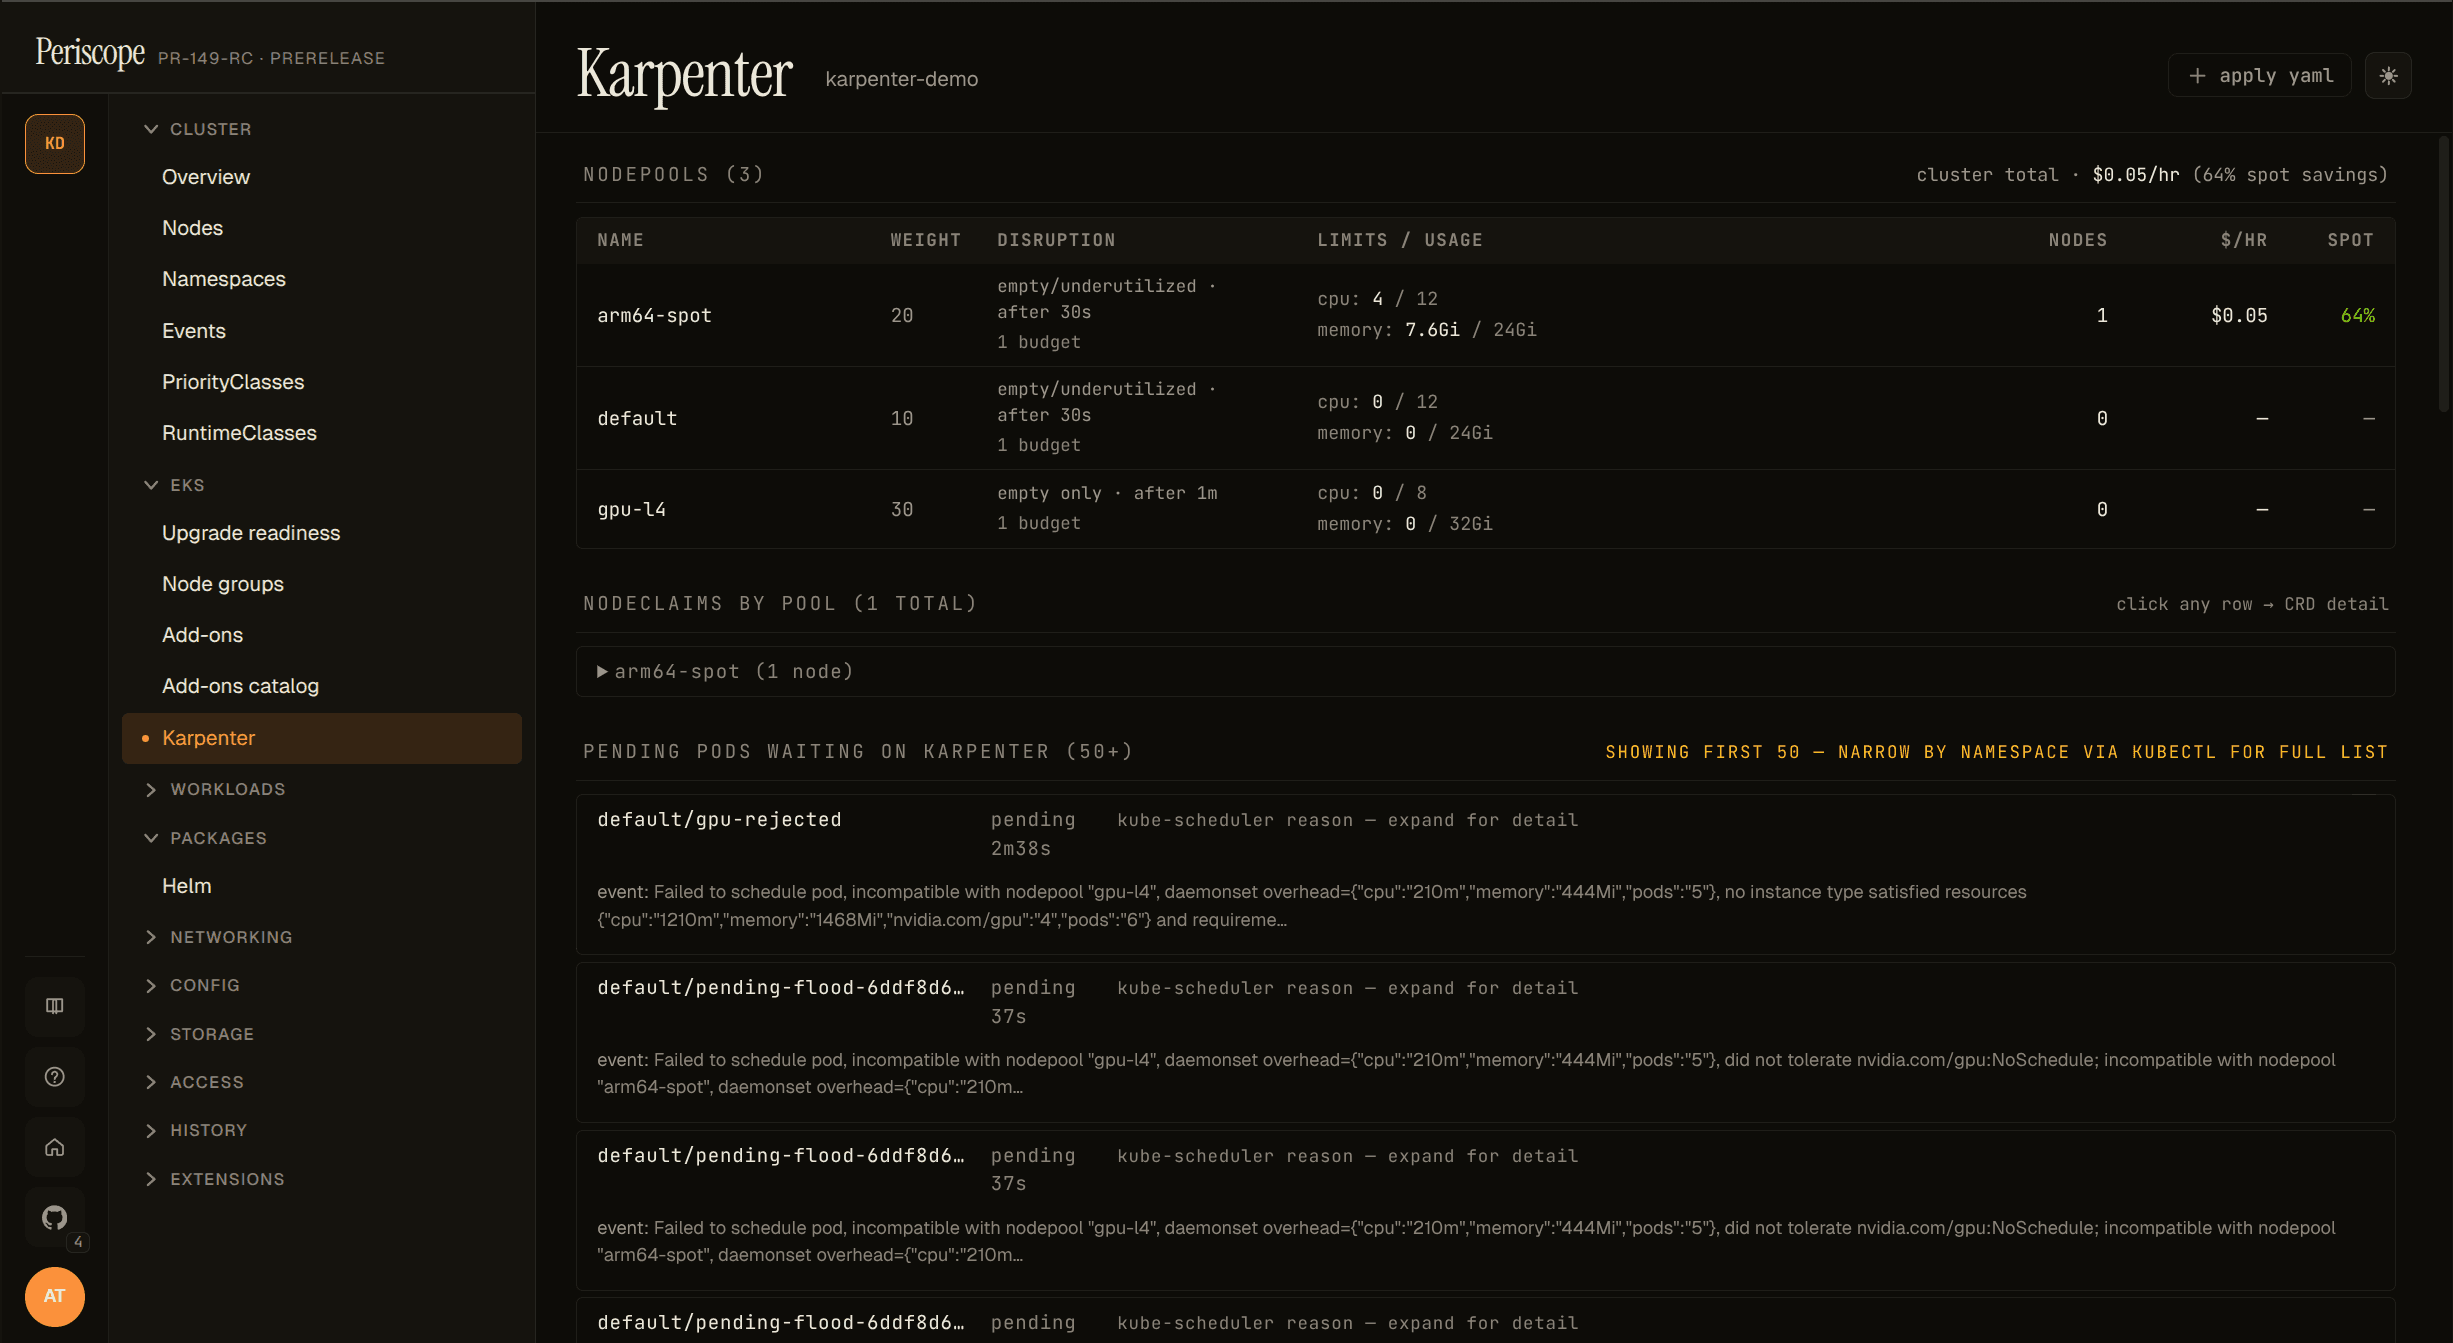This screenshot has height=1343, width=2453.
Task: Click the gpu-l4 'empty only · after 1m' disruption
Action: click(x=1107, y=494)
